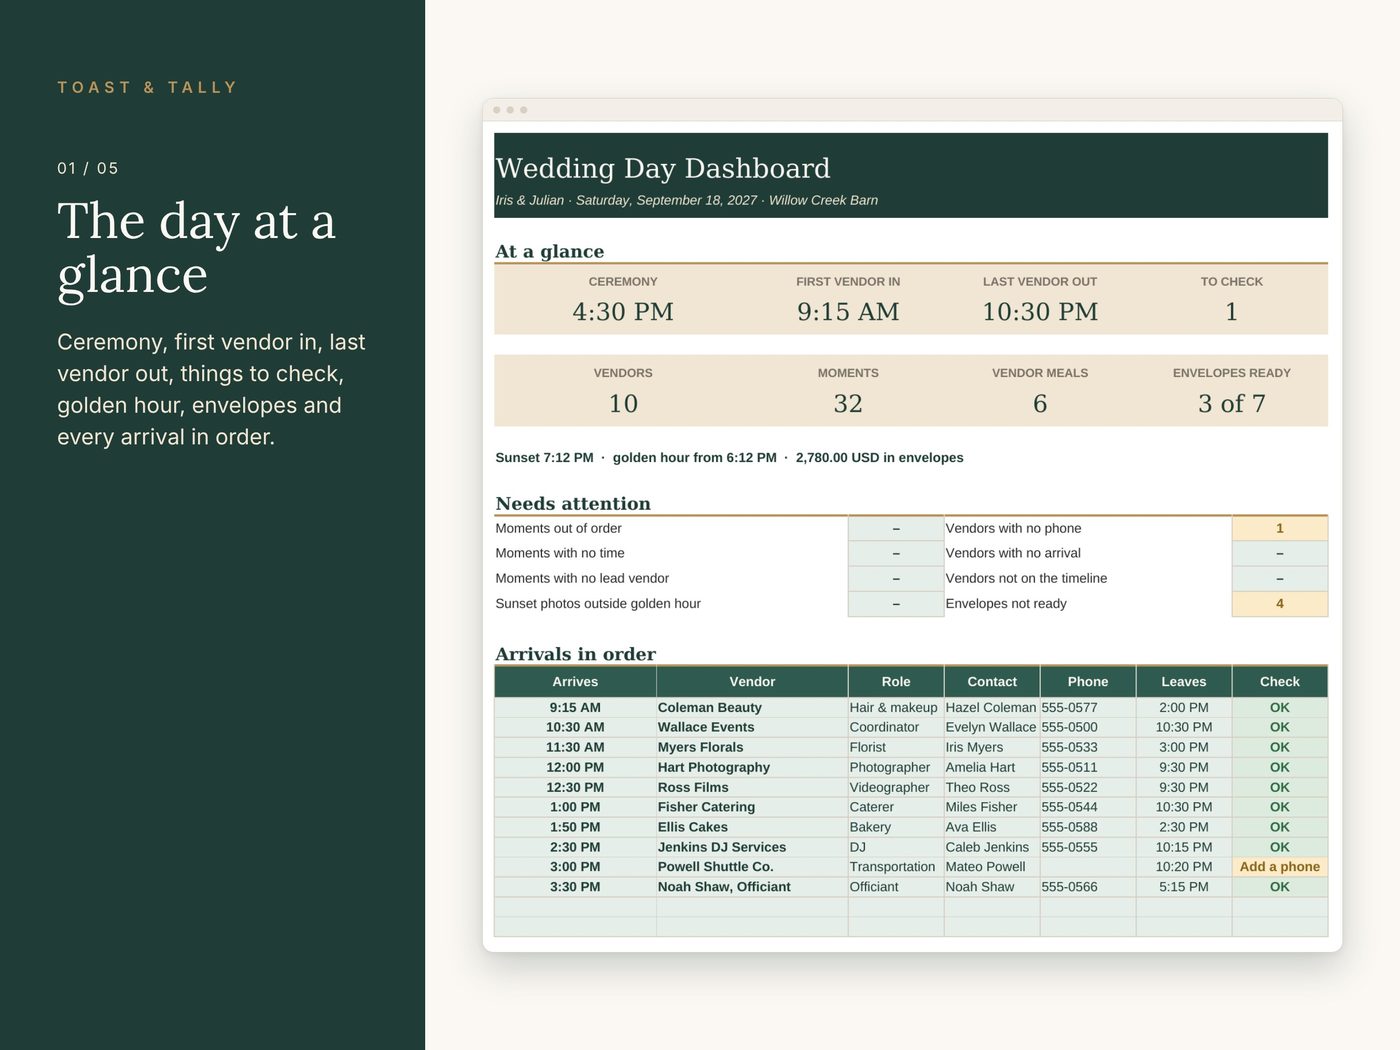Select the OK check for Fisher Catering
Screen dimensions: 1400x1050
(1280, 808)
